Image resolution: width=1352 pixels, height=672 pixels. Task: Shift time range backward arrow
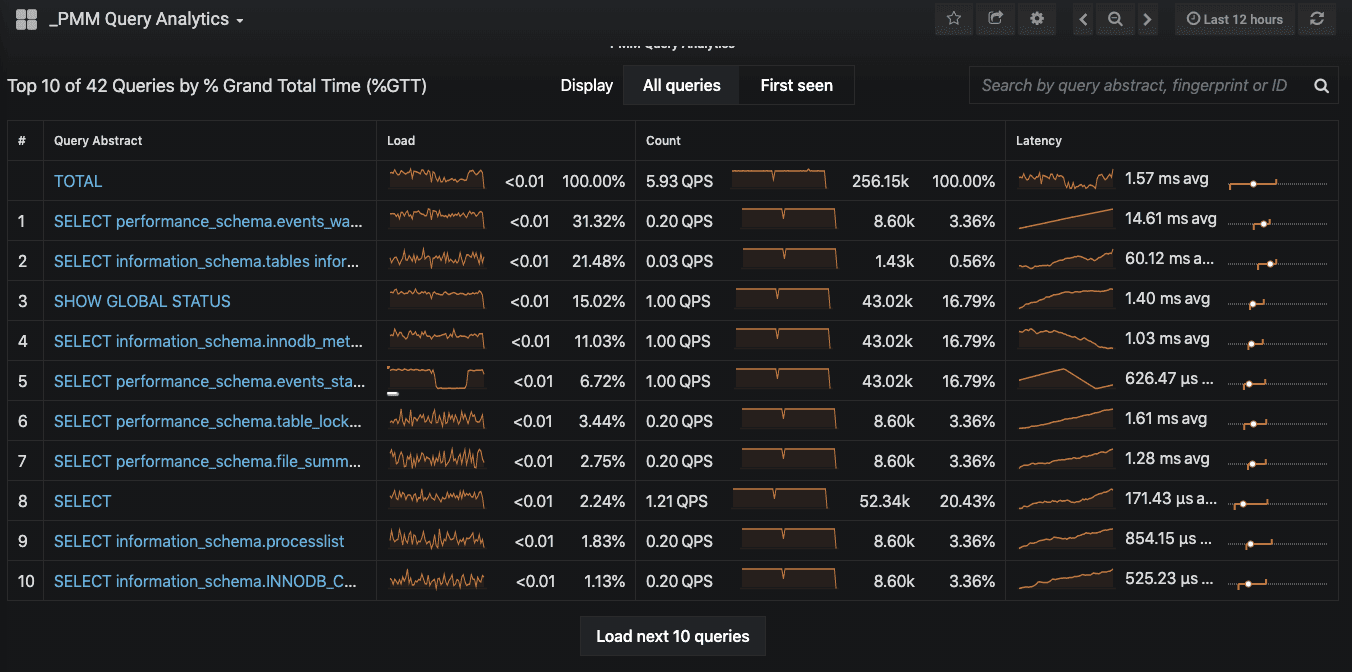tap(1084, 19)
